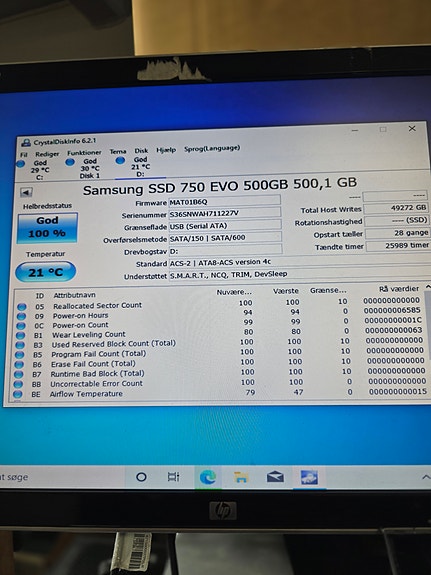Select the D: drive status circle
The height and width of the screenshot is (575, 431).
(120, 160)
